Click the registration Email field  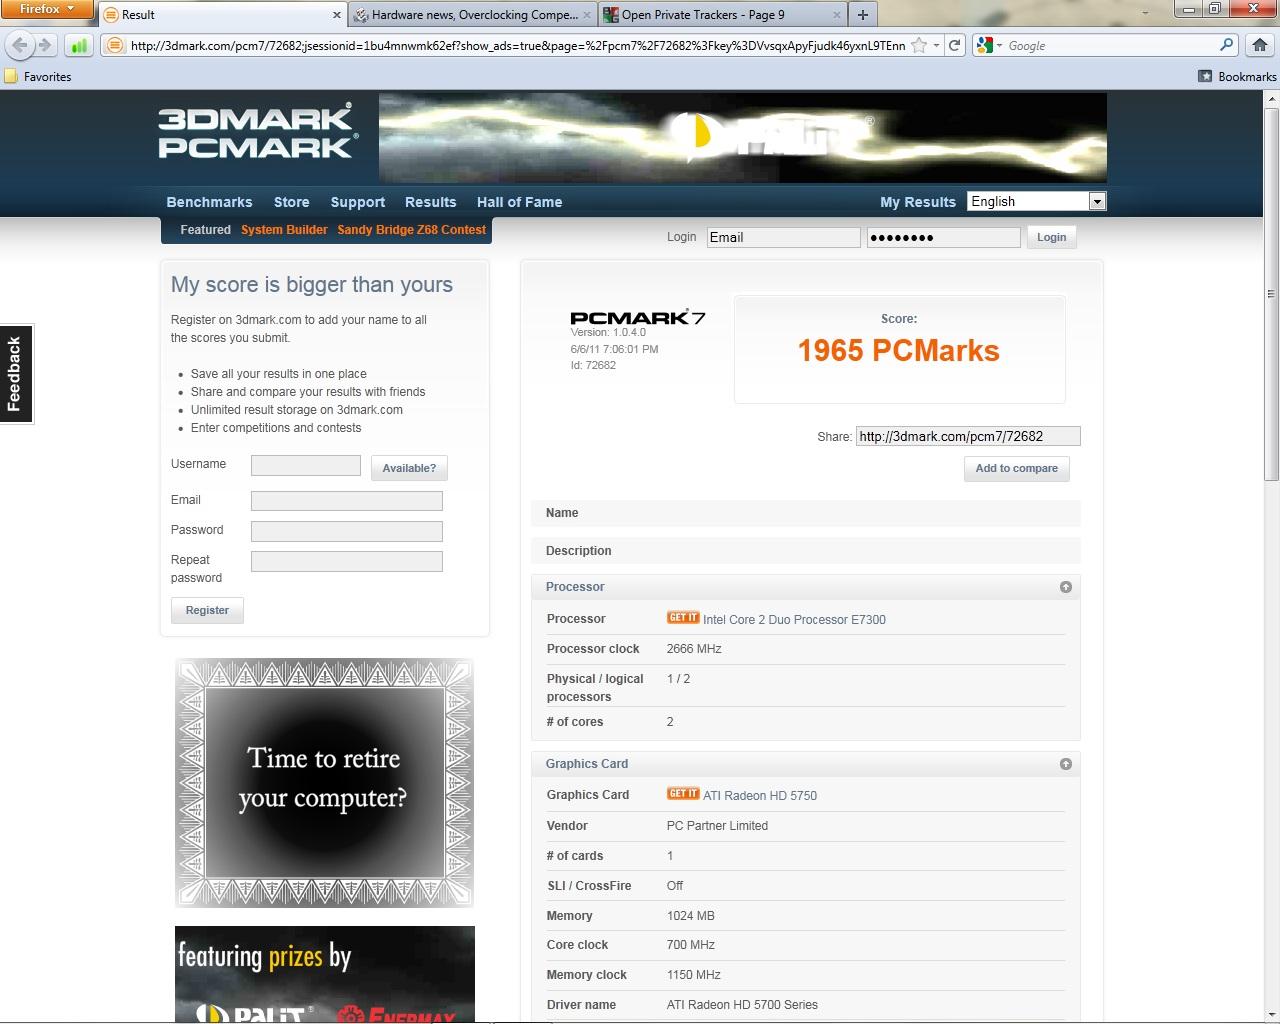tap(347, 501)
